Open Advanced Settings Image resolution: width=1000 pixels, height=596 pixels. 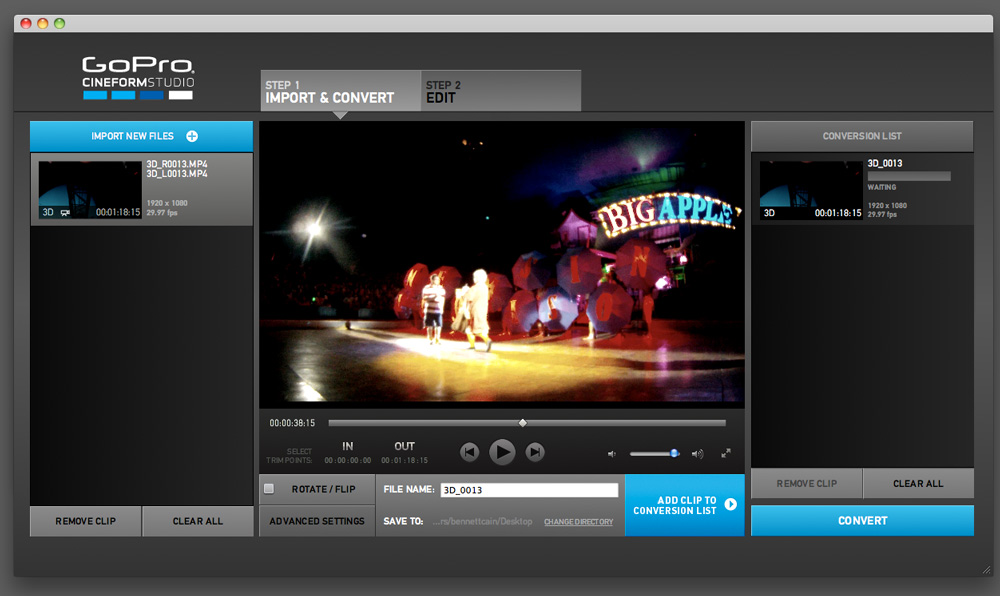tap(317, 521)
